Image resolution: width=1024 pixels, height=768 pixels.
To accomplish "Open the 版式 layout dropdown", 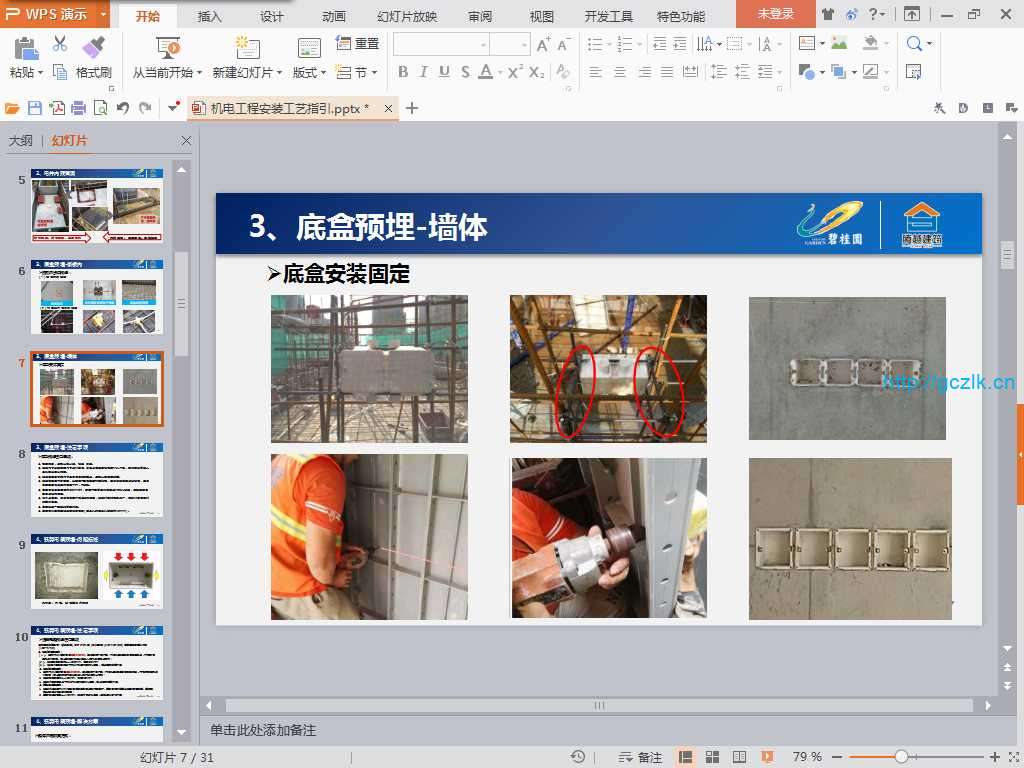I will [x=309, y=73].
